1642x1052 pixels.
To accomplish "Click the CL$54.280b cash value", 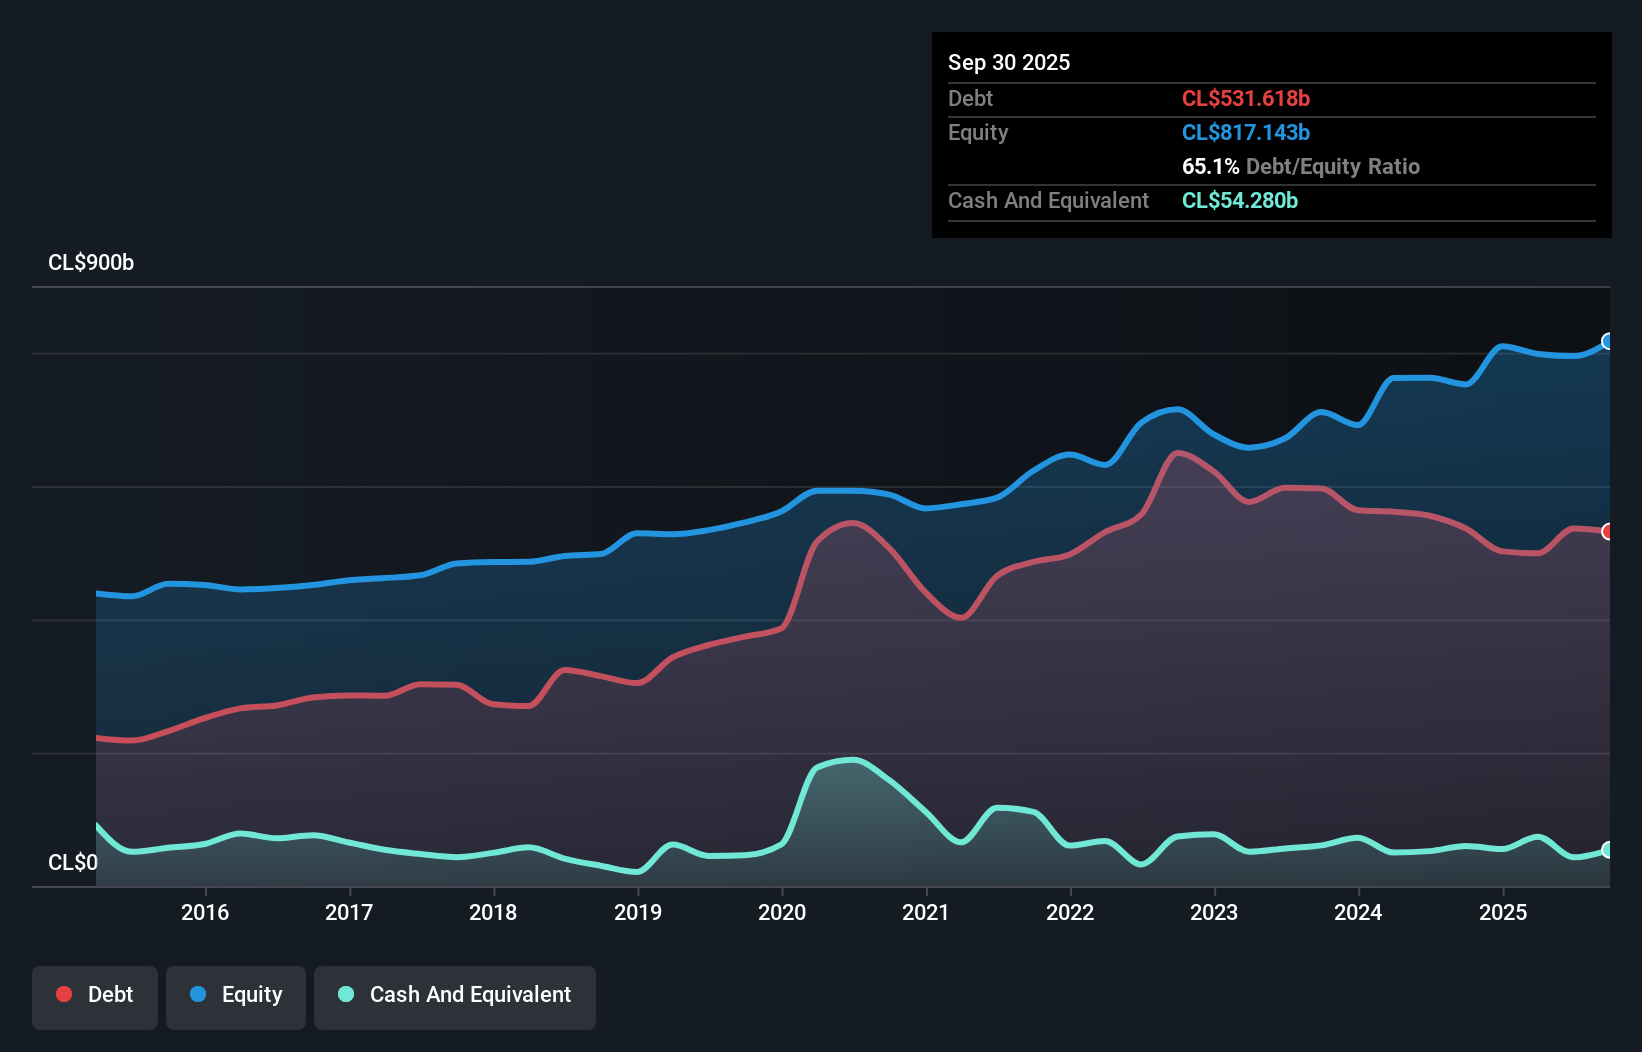I will click(1240, 200).
